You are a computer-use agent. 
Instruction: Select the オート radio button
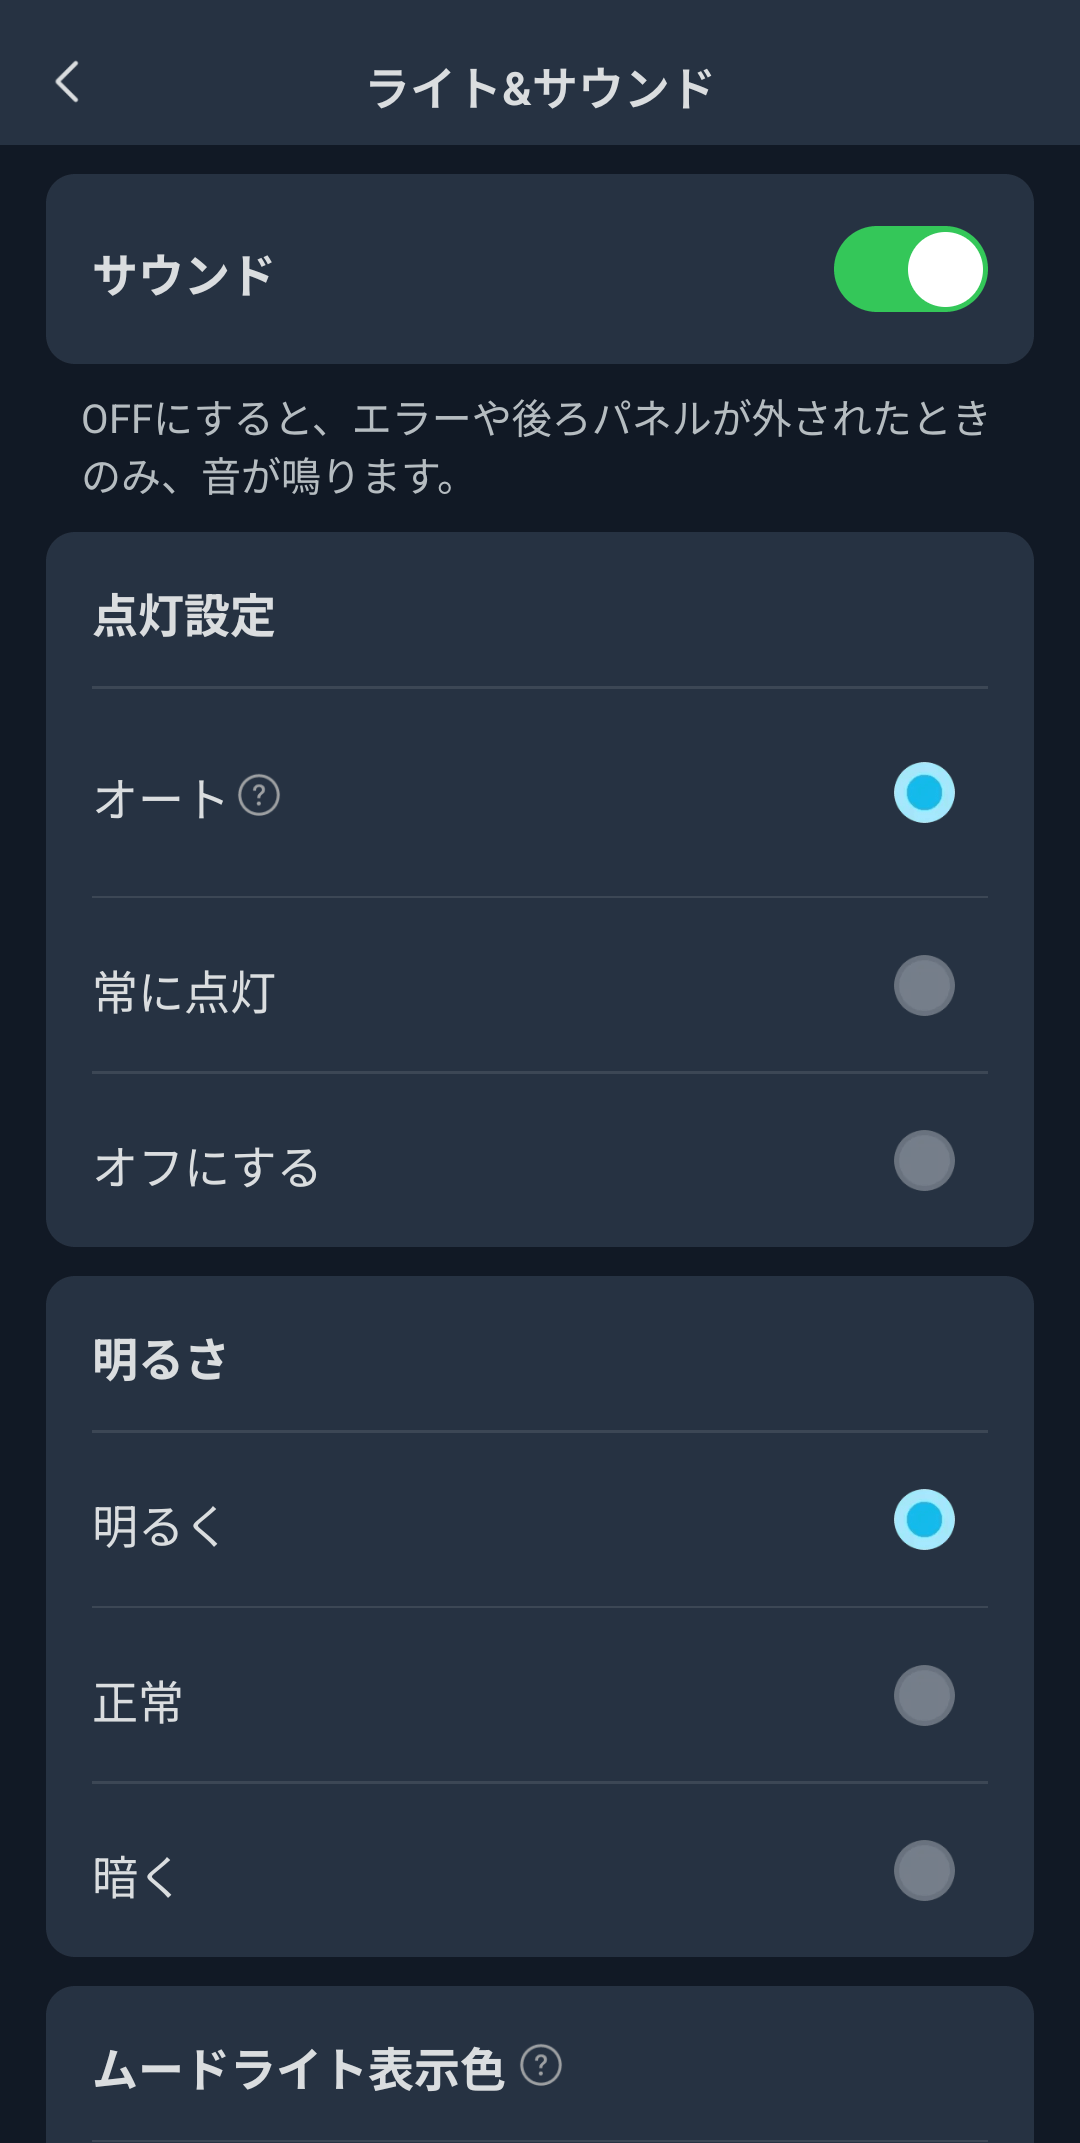924,793
